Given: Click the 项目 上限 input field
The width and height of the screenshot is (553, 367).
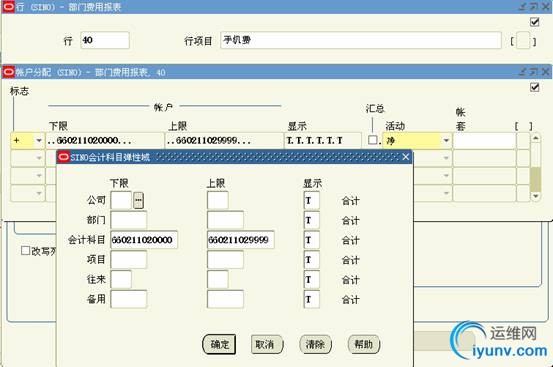Looking at the screenshot, I should tap(225, 259).
